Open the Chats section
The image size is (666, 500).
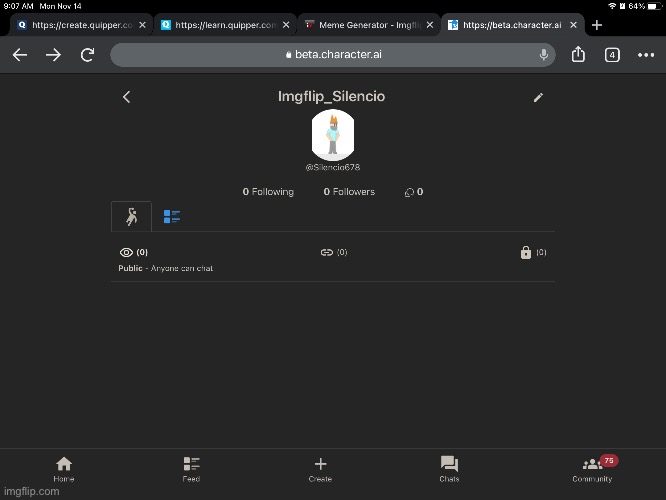449,468
